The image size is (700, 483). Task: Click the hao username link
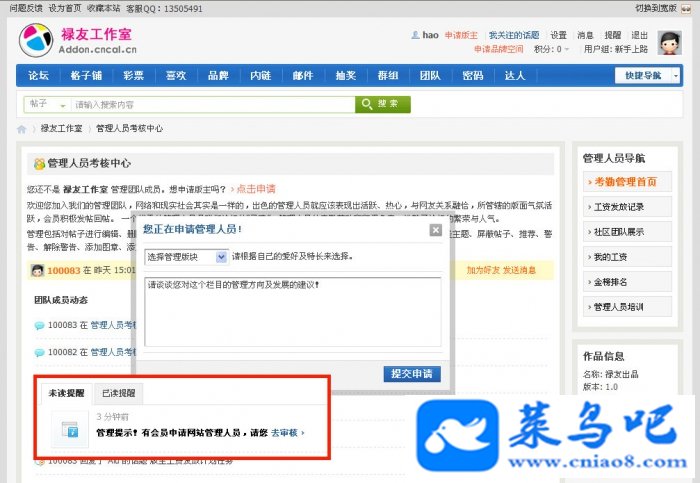tap(430, 35)
